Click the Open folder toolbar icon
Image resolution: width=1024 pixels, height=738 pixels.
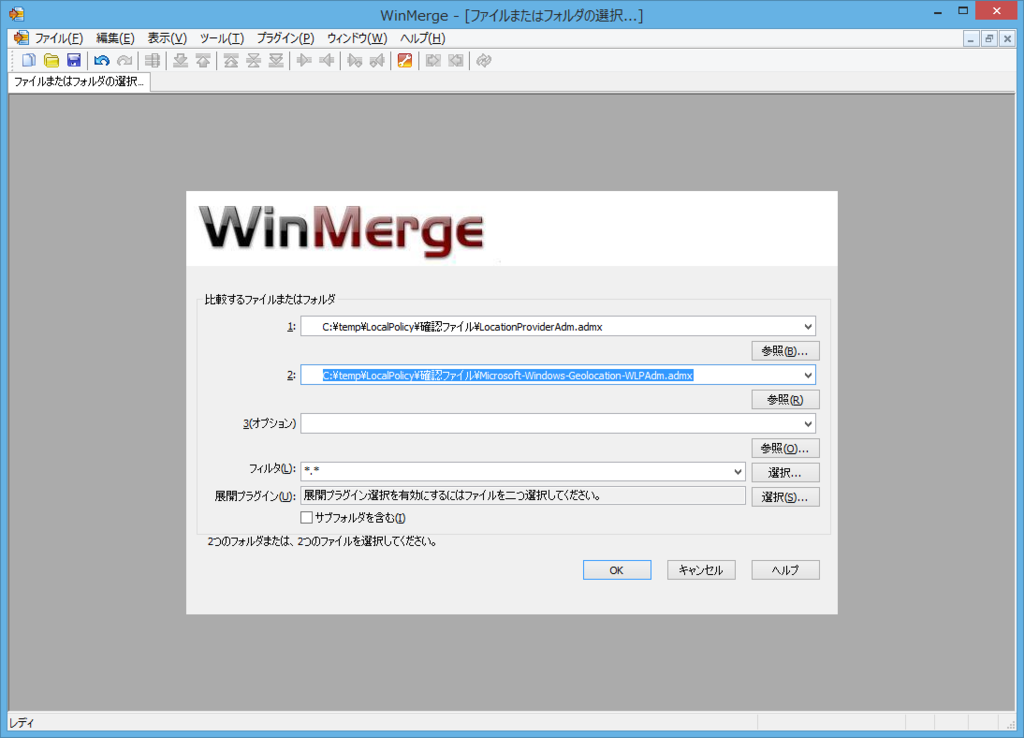51,61
